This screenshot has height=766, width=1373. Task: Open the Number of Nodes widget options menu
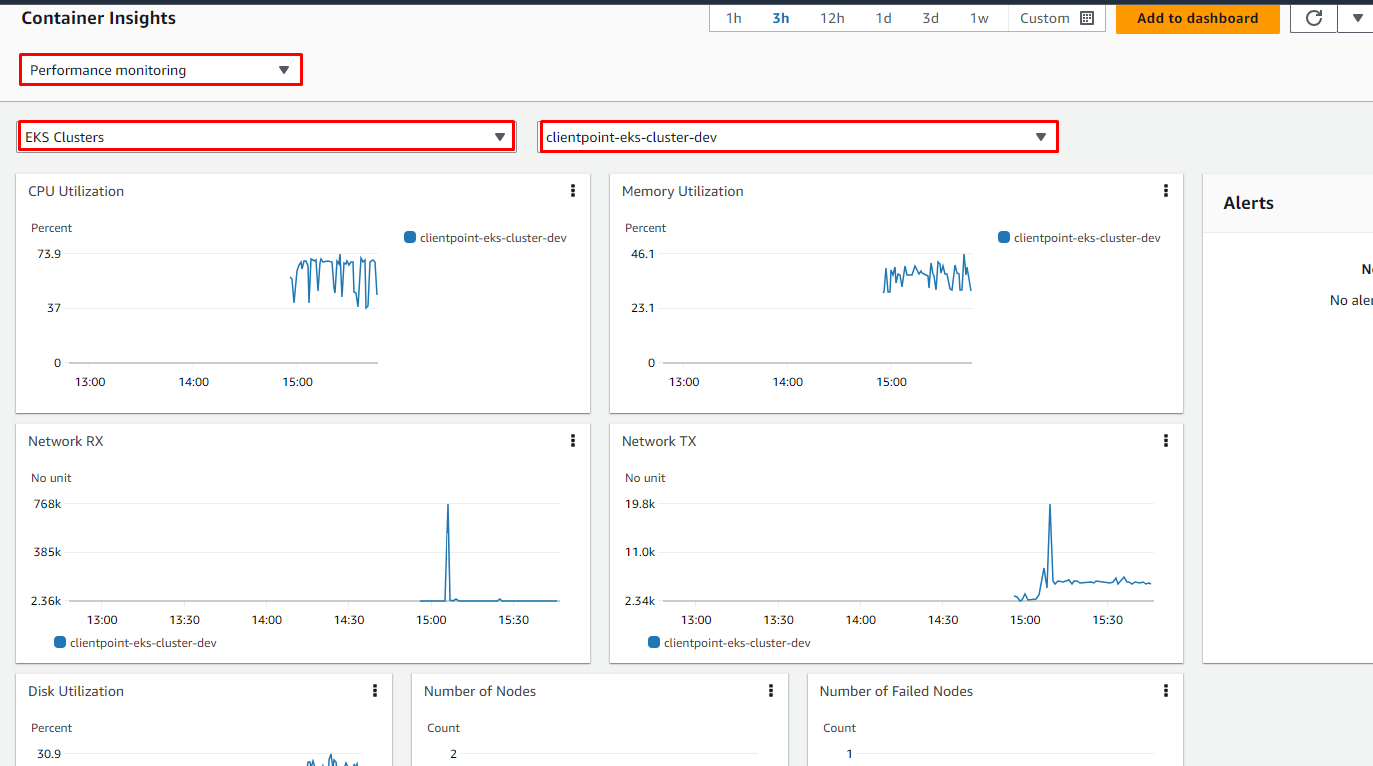pos(771,690)
